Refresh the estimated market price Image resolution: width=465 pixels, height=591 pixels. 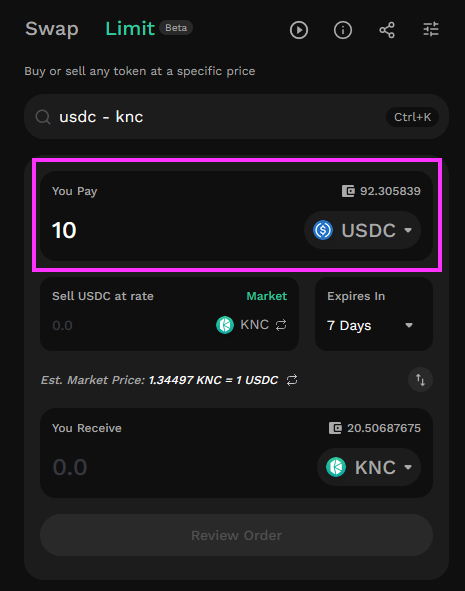point(292,380)
